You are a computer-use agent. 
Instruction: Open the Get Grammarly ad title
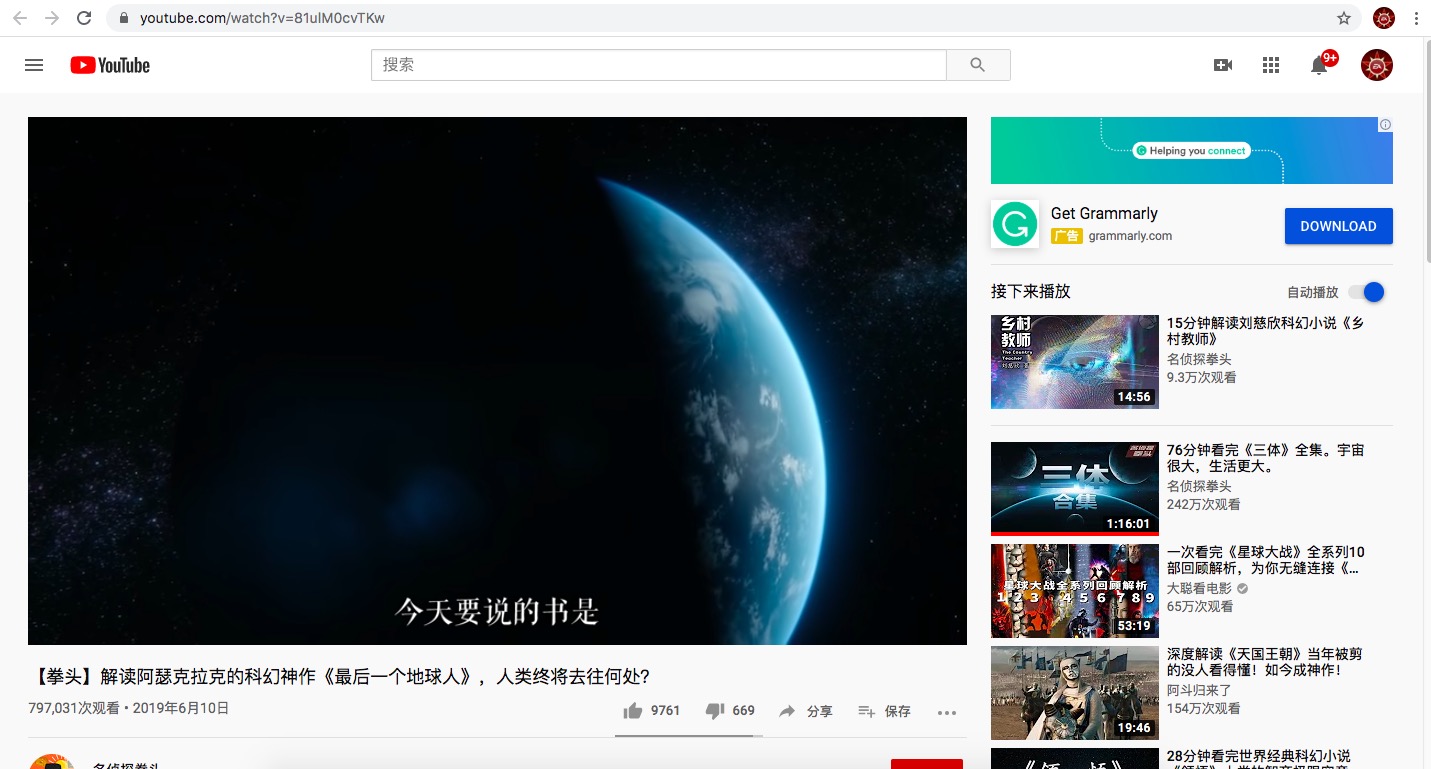1104,213
